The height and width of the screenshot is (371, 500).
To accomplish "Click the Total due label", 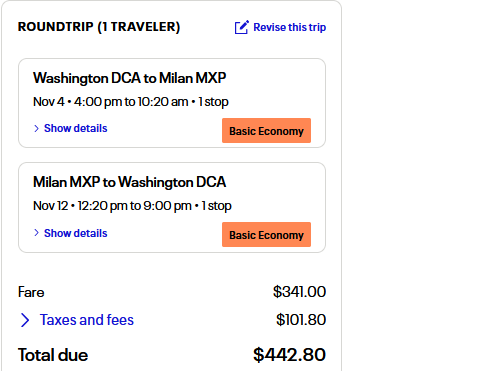I will click(x=53, y=355).
